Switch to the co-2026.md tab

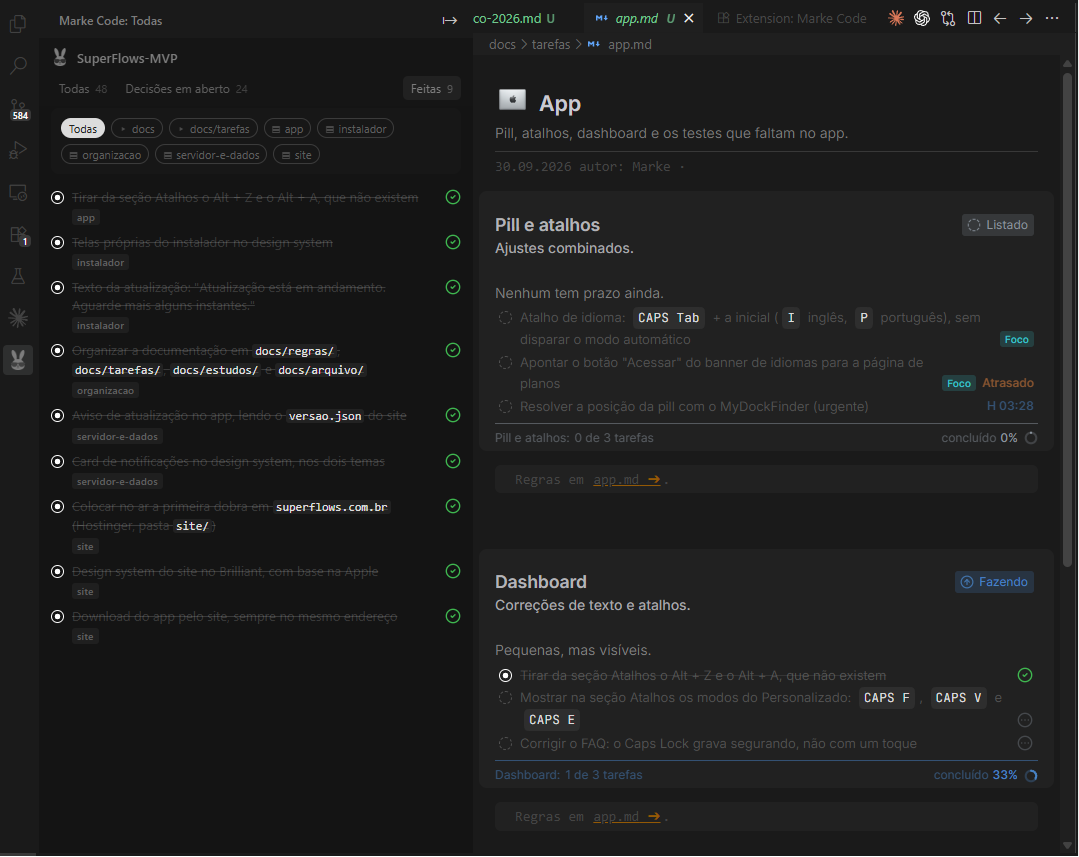(513, 19)
